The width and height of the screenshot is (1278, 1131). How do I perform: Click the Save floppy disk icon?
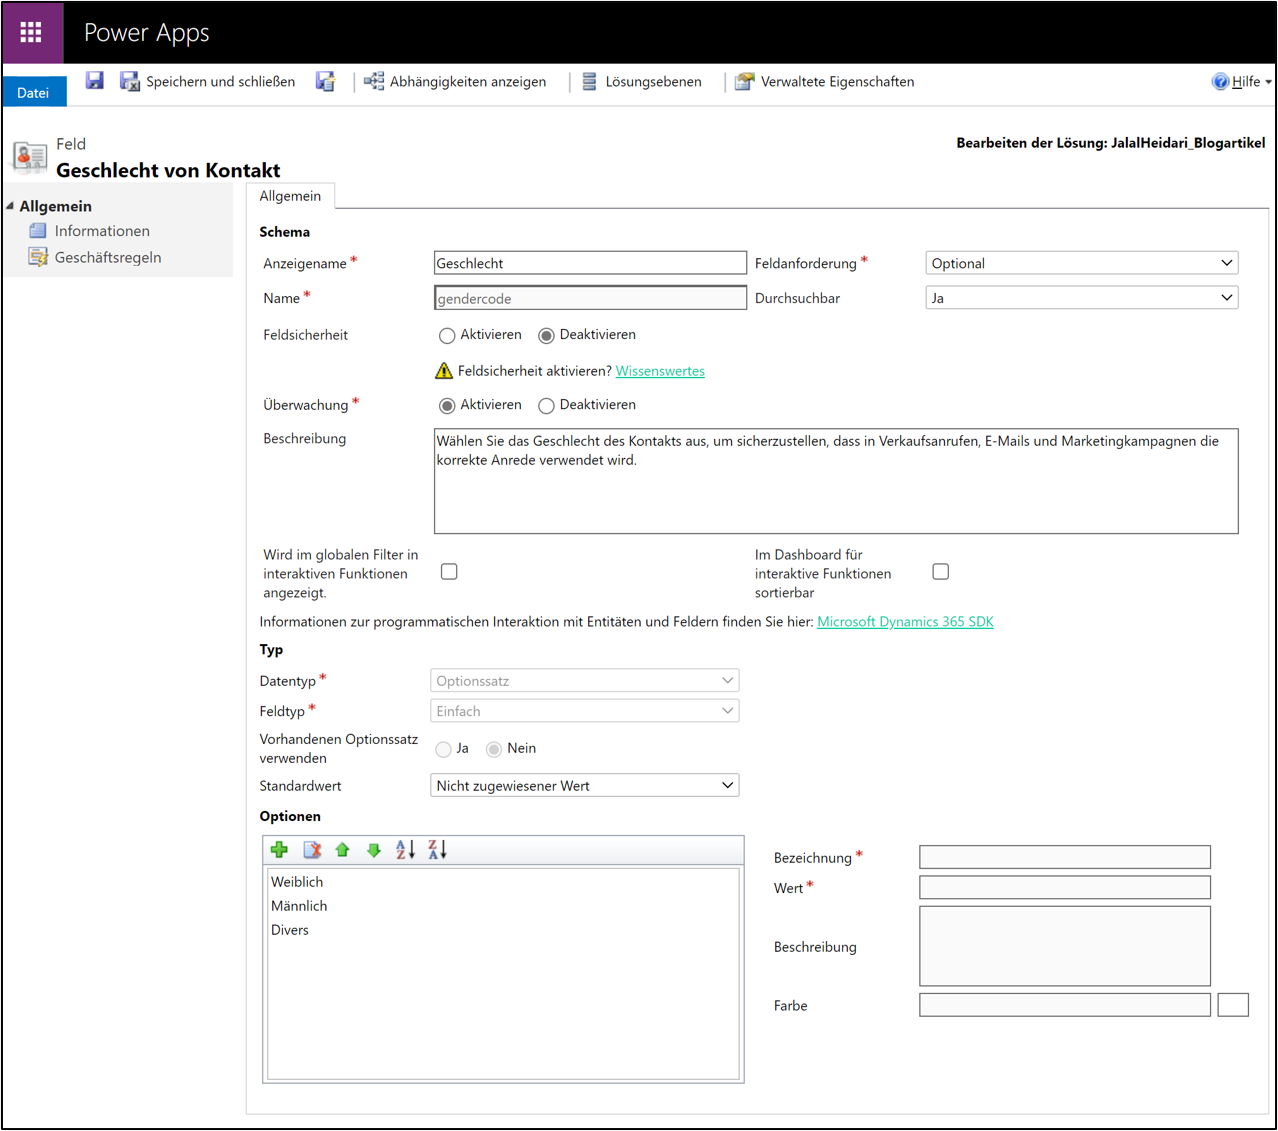click(x=95, y=81)
